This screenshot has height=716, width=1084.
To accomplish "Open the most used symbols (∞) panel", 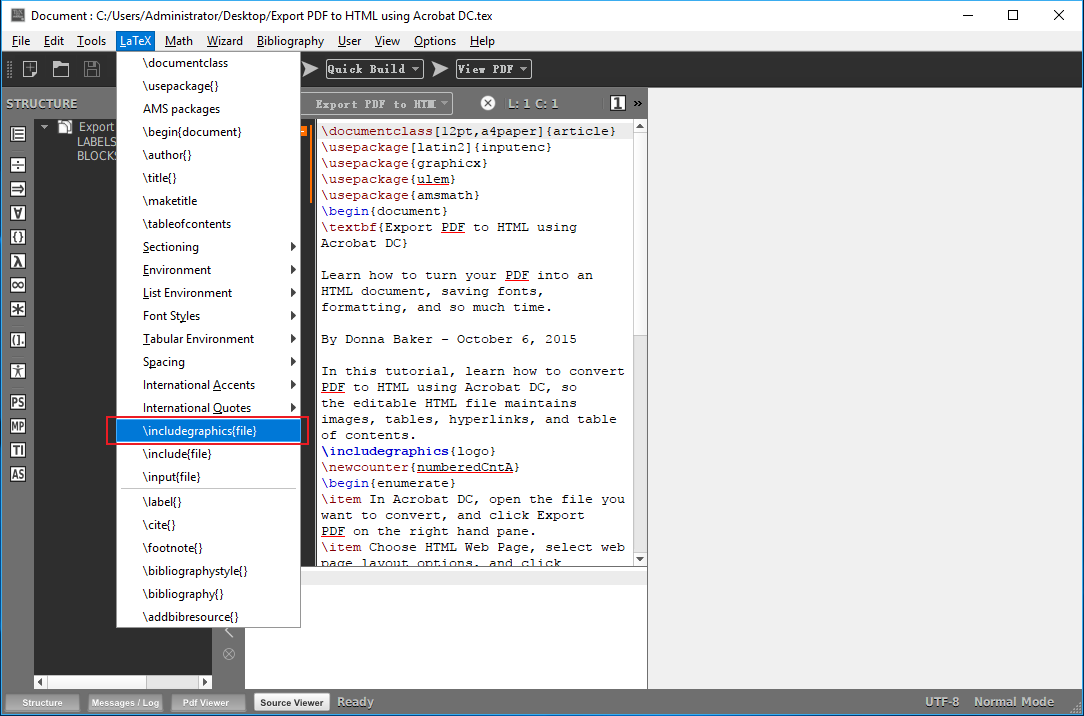I will click(x=18, y=285).
